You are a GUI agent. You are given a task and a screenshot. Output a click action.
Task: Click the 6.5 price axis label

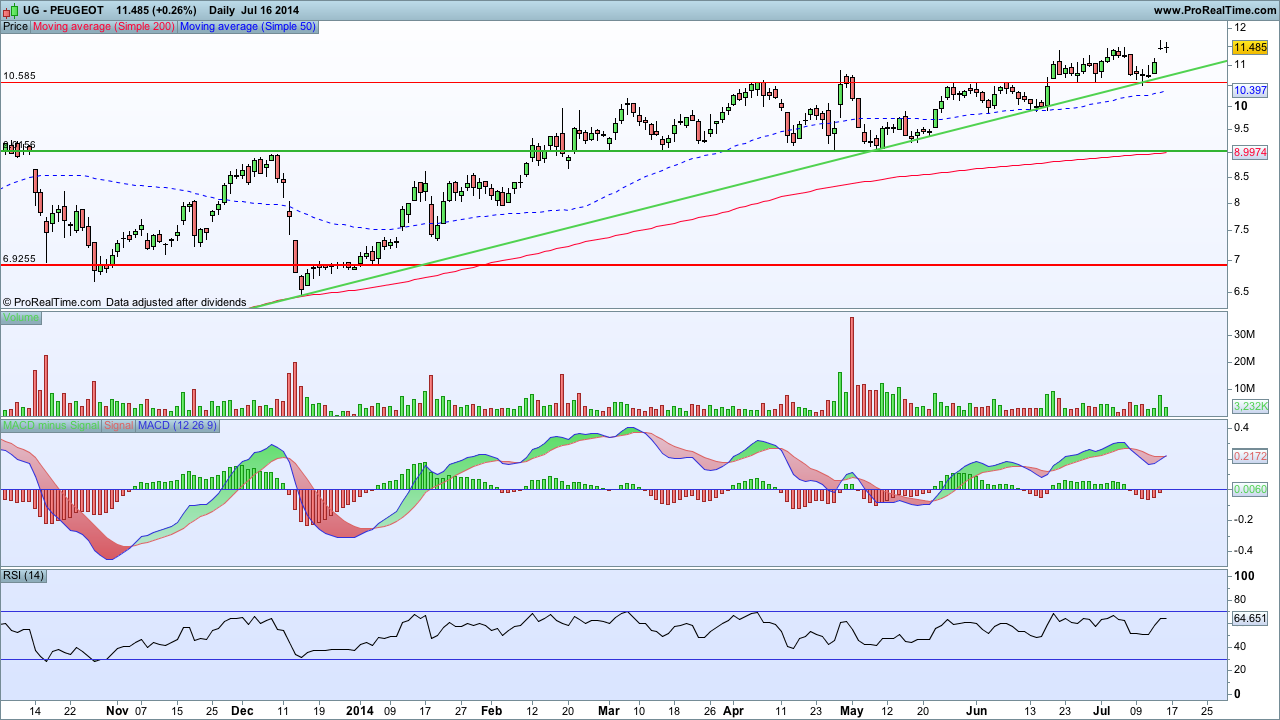[x=1243, y=292]
